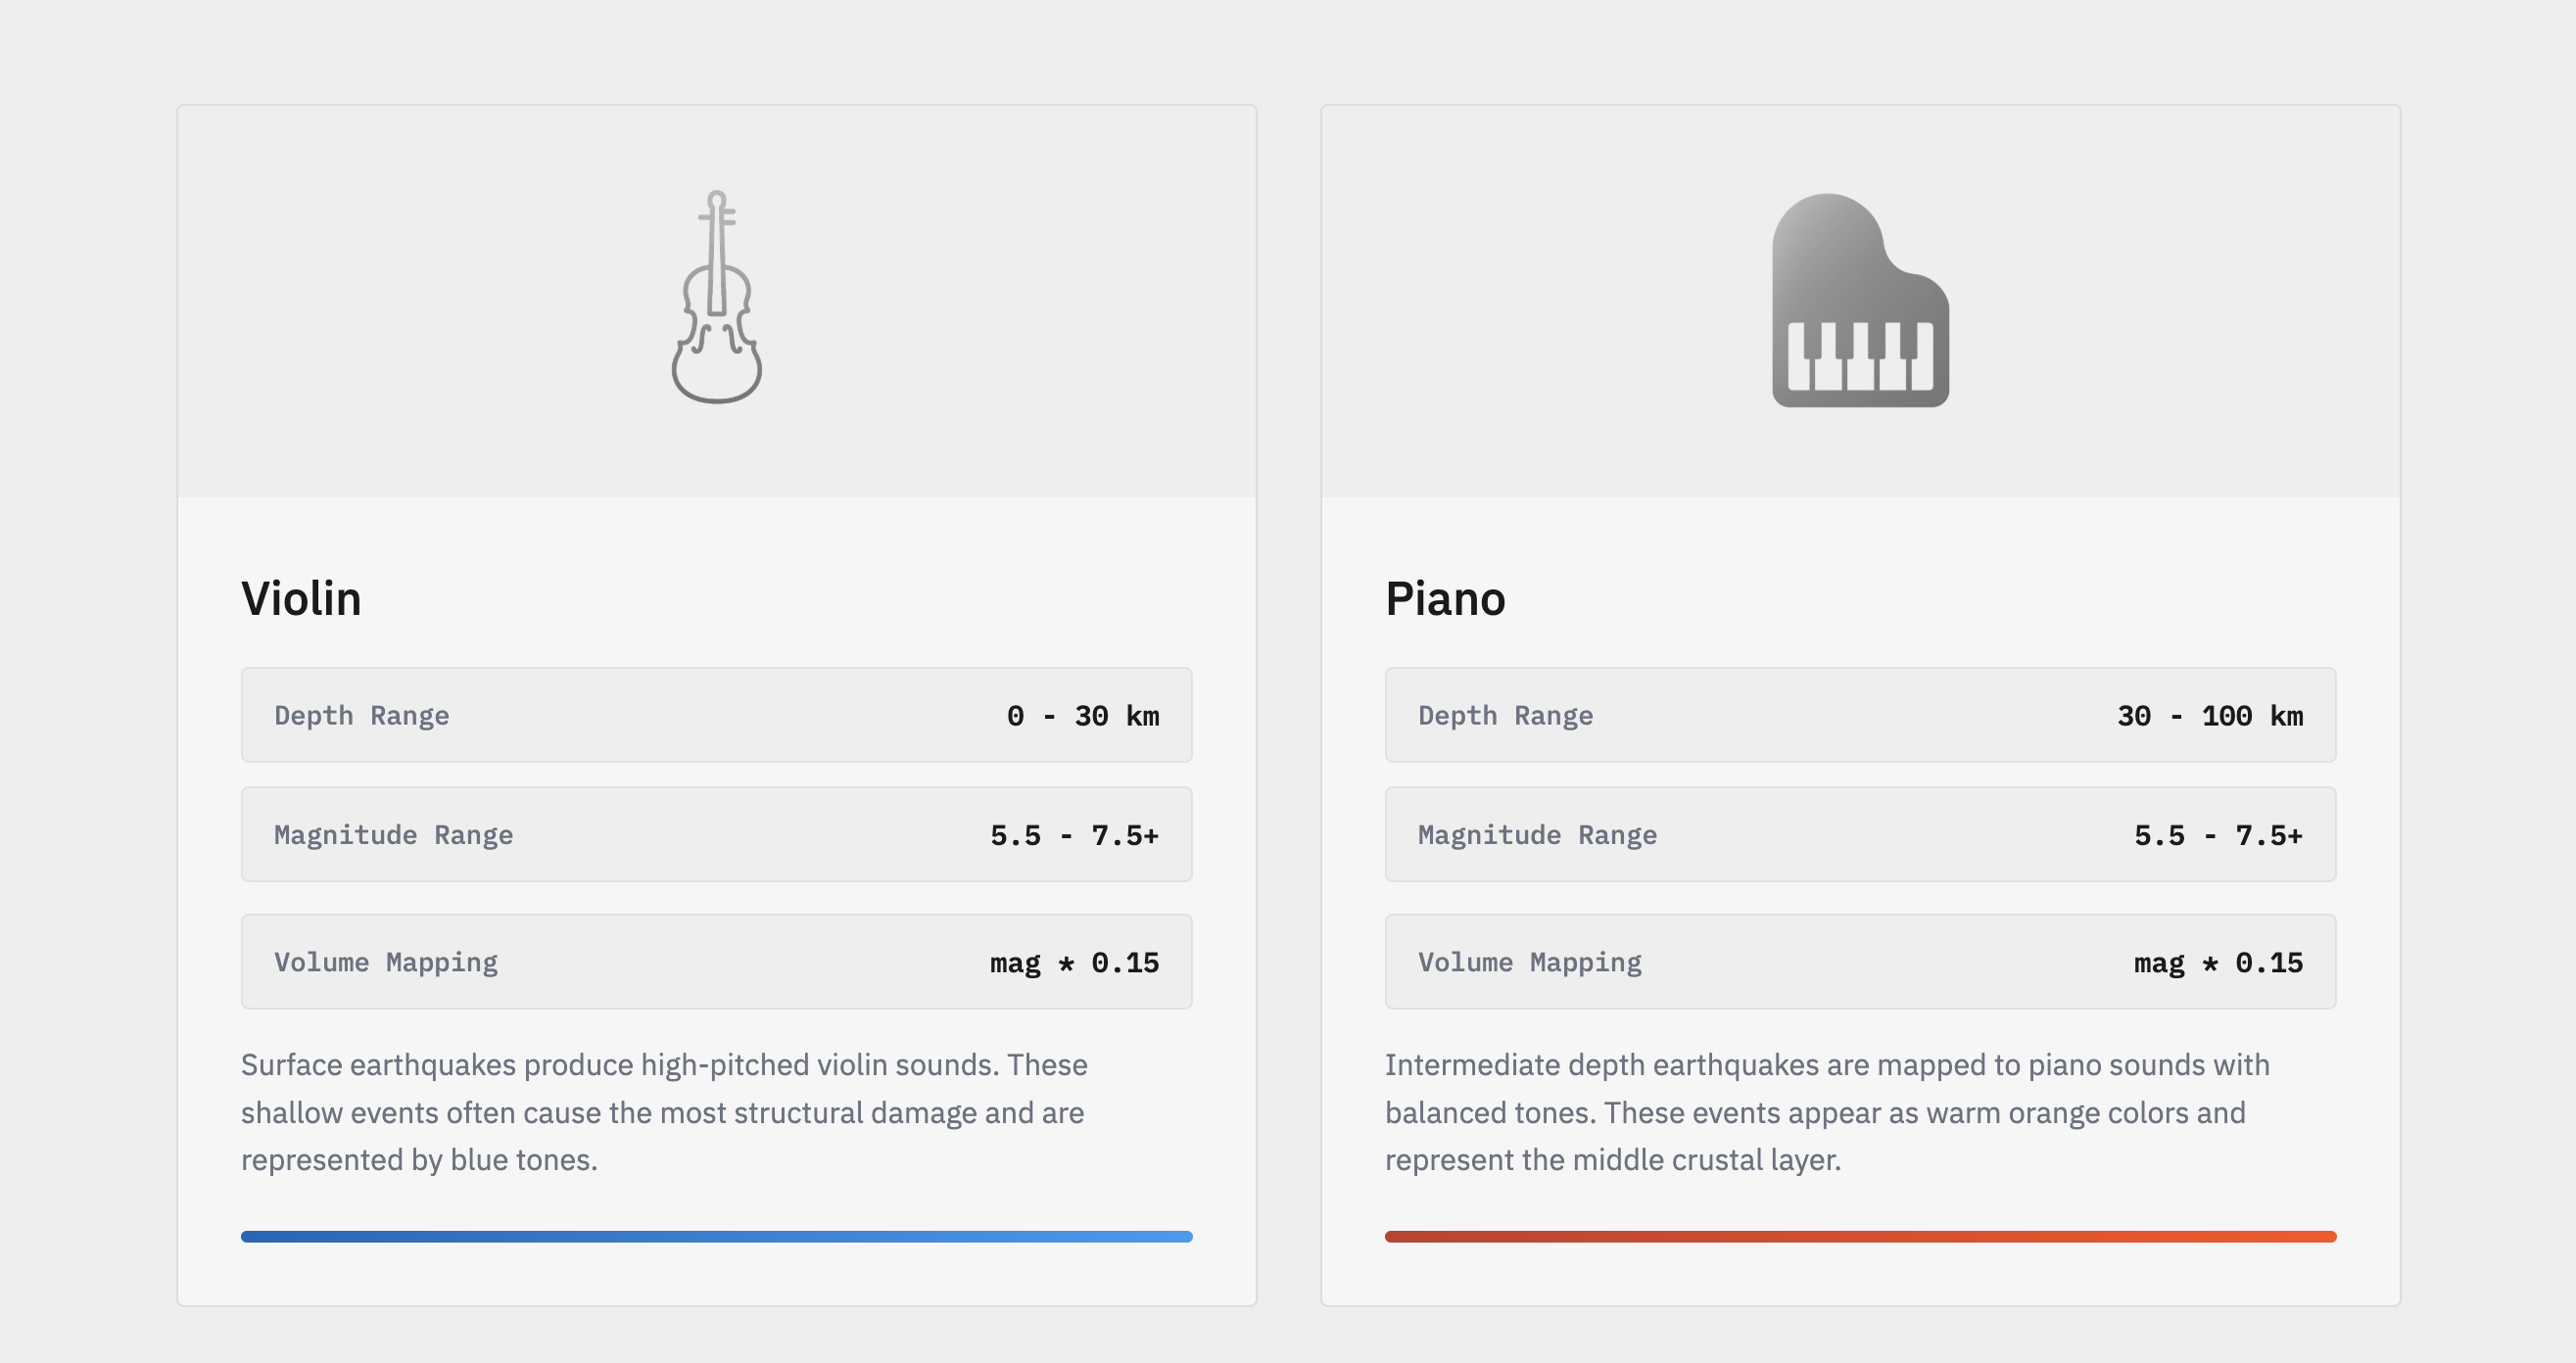This screenshot has width=2576, height=1363.
Task: Click Piano's Depth Range label
Action: tap(1505, 716)
